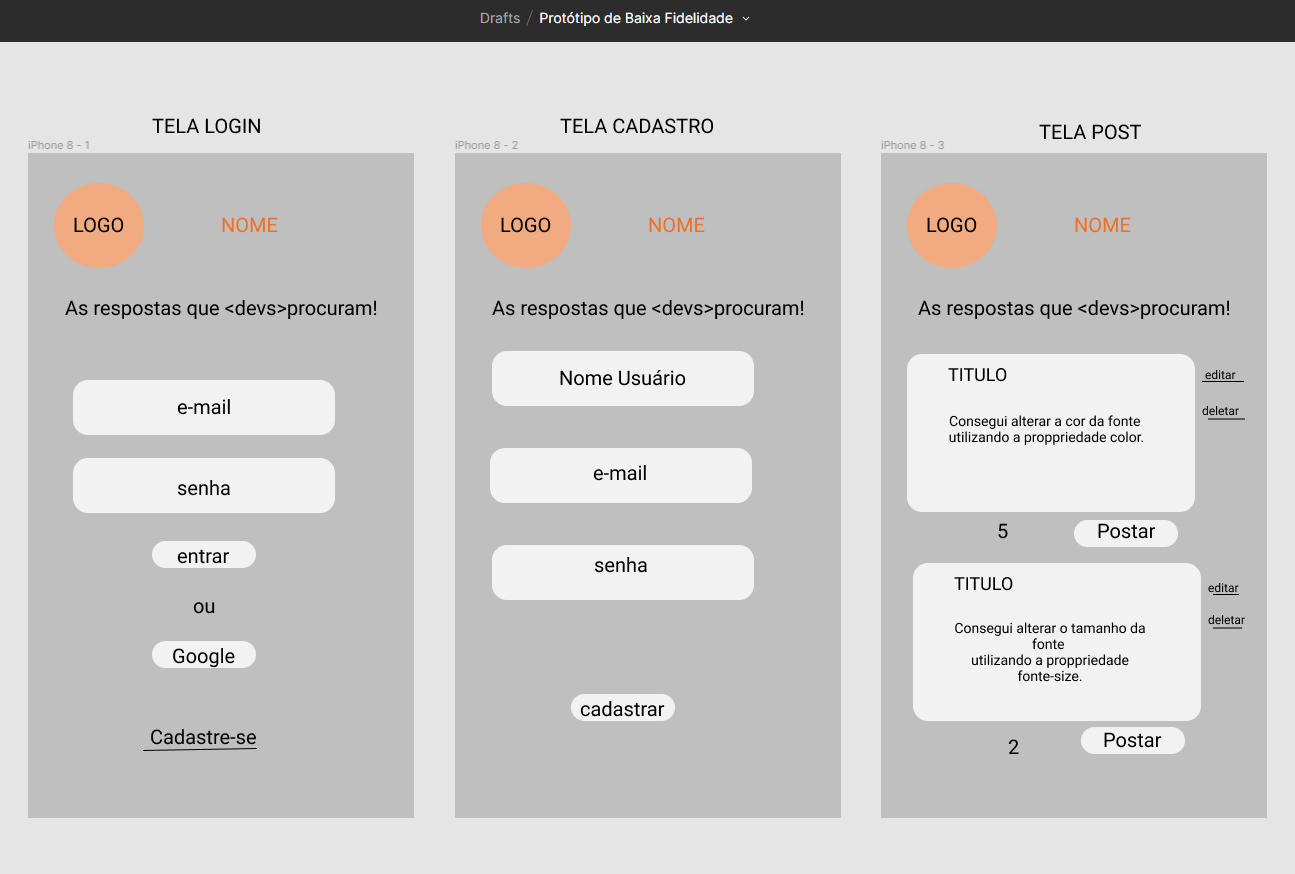Click the number 5 under first post
The image size is (1295, 874).
[1003, 532]
